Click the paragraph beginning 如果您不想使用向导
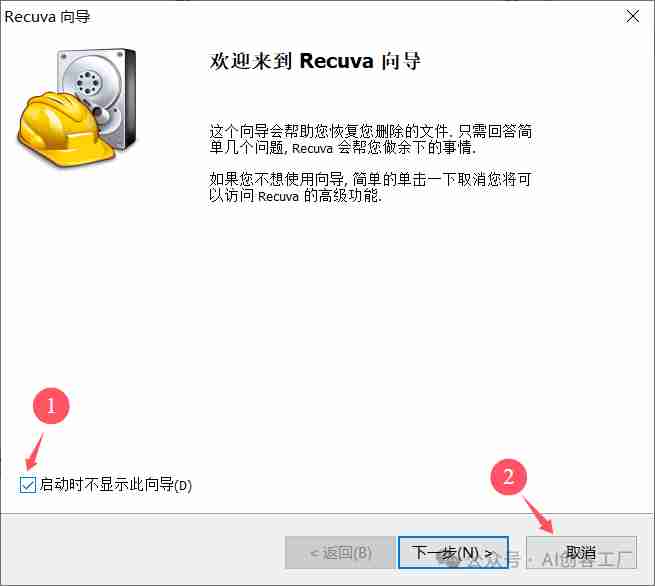Image resolution: width=655 pixels, height=586 pixels. [371, 187]
